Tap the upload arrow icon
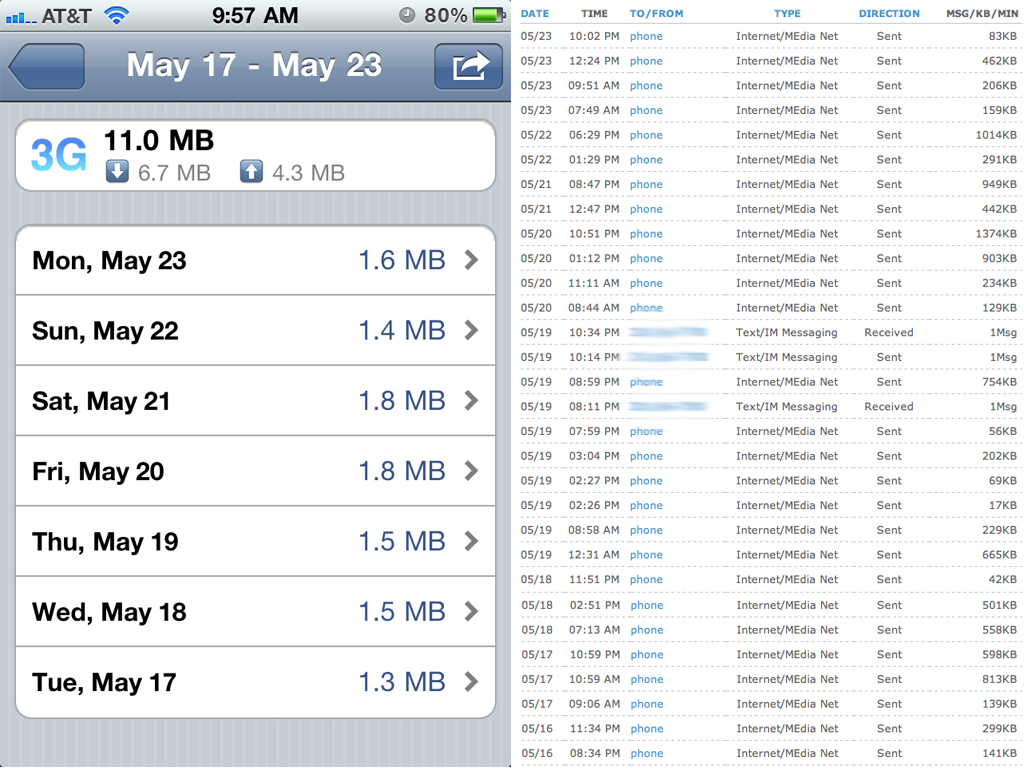Screen dimensions: 1024x768 [x=251, y=172]
